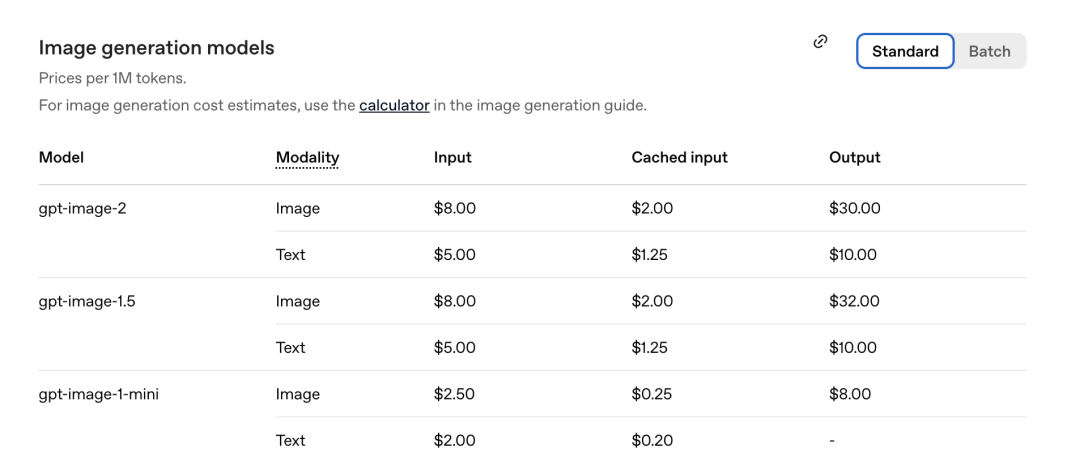The width and height of the screenshot is (1080, 469).
Task: Switch pricing to the Batch tab
Action: [989, 52]
